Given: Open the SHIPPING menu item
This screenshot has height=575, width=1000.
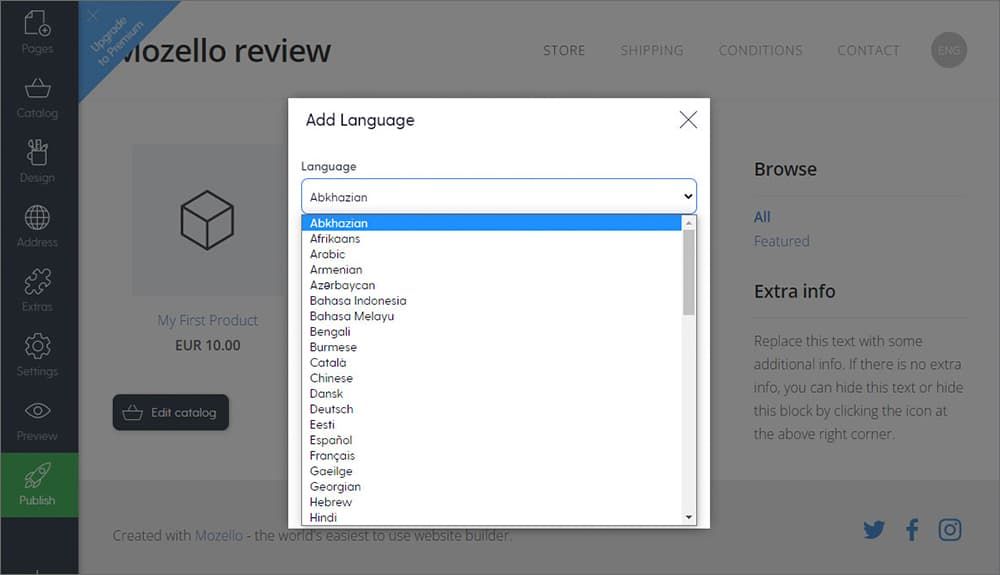Looking at the screenshot, I should pos(652,50).
